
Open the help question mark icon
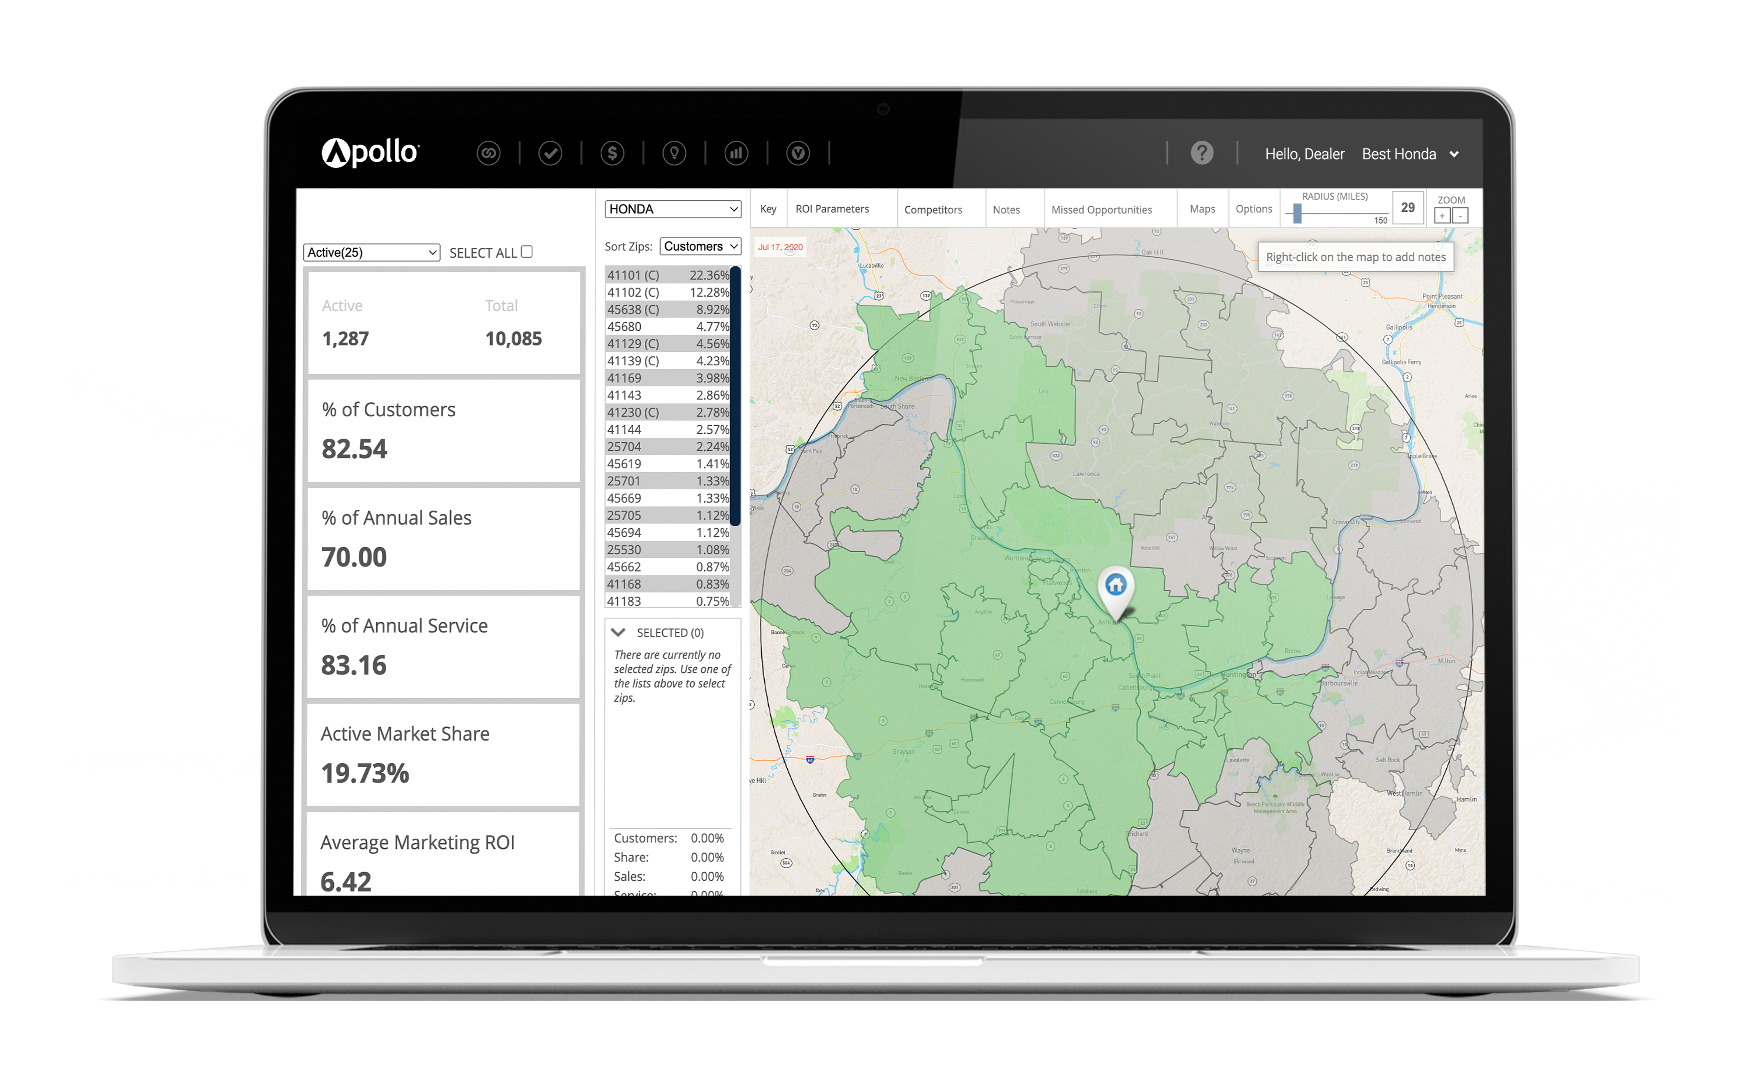pyautogui.click(x=1202, y=153)
